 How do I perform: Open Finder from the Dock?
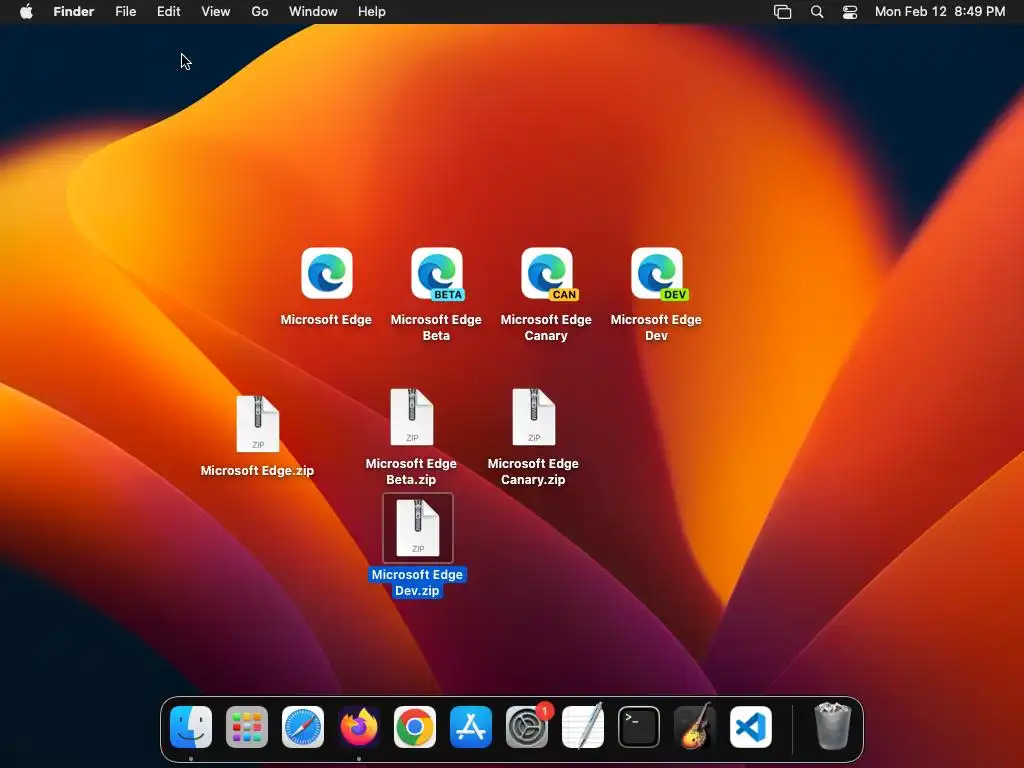click(191, 727)
